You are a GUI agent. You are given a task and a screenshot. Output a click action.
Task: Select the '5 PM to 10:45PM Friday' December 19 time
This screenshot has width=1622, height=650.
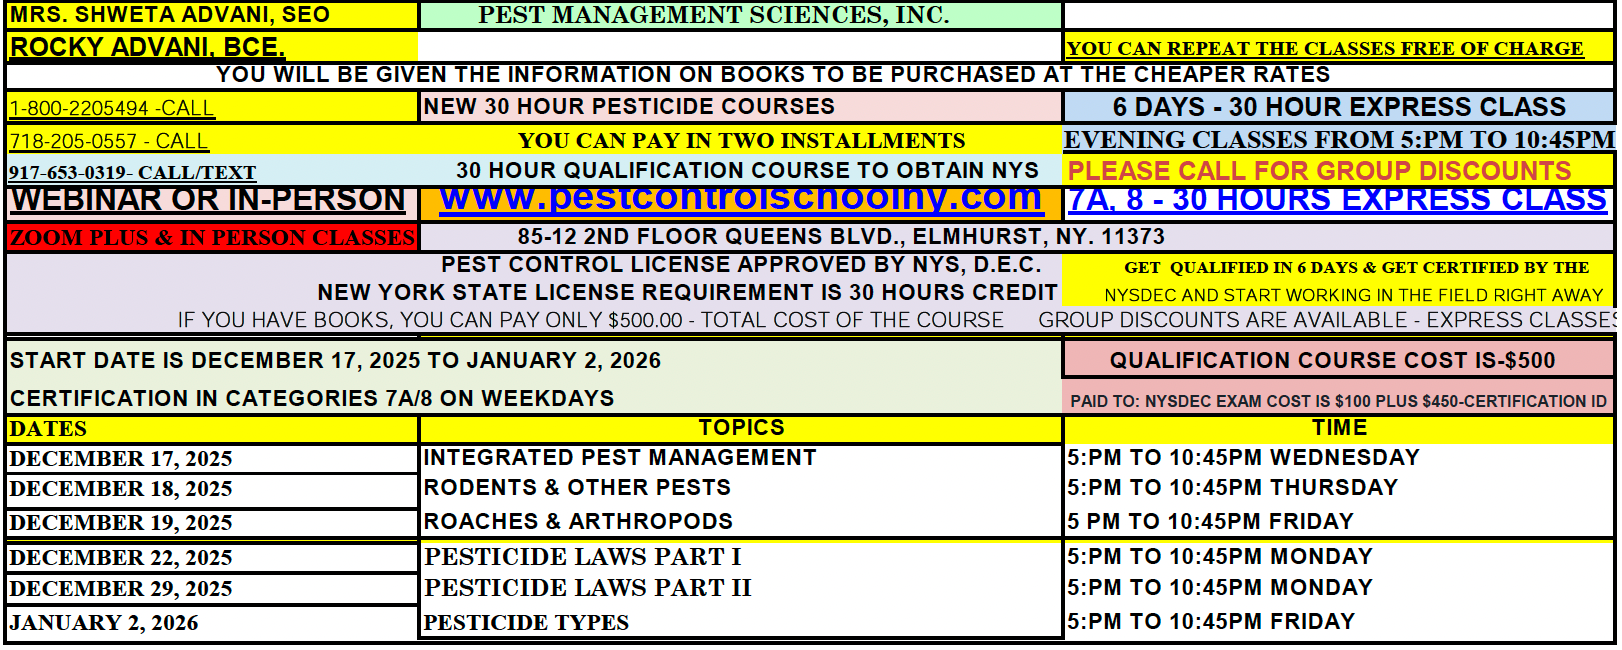(x=1210, y=522)
